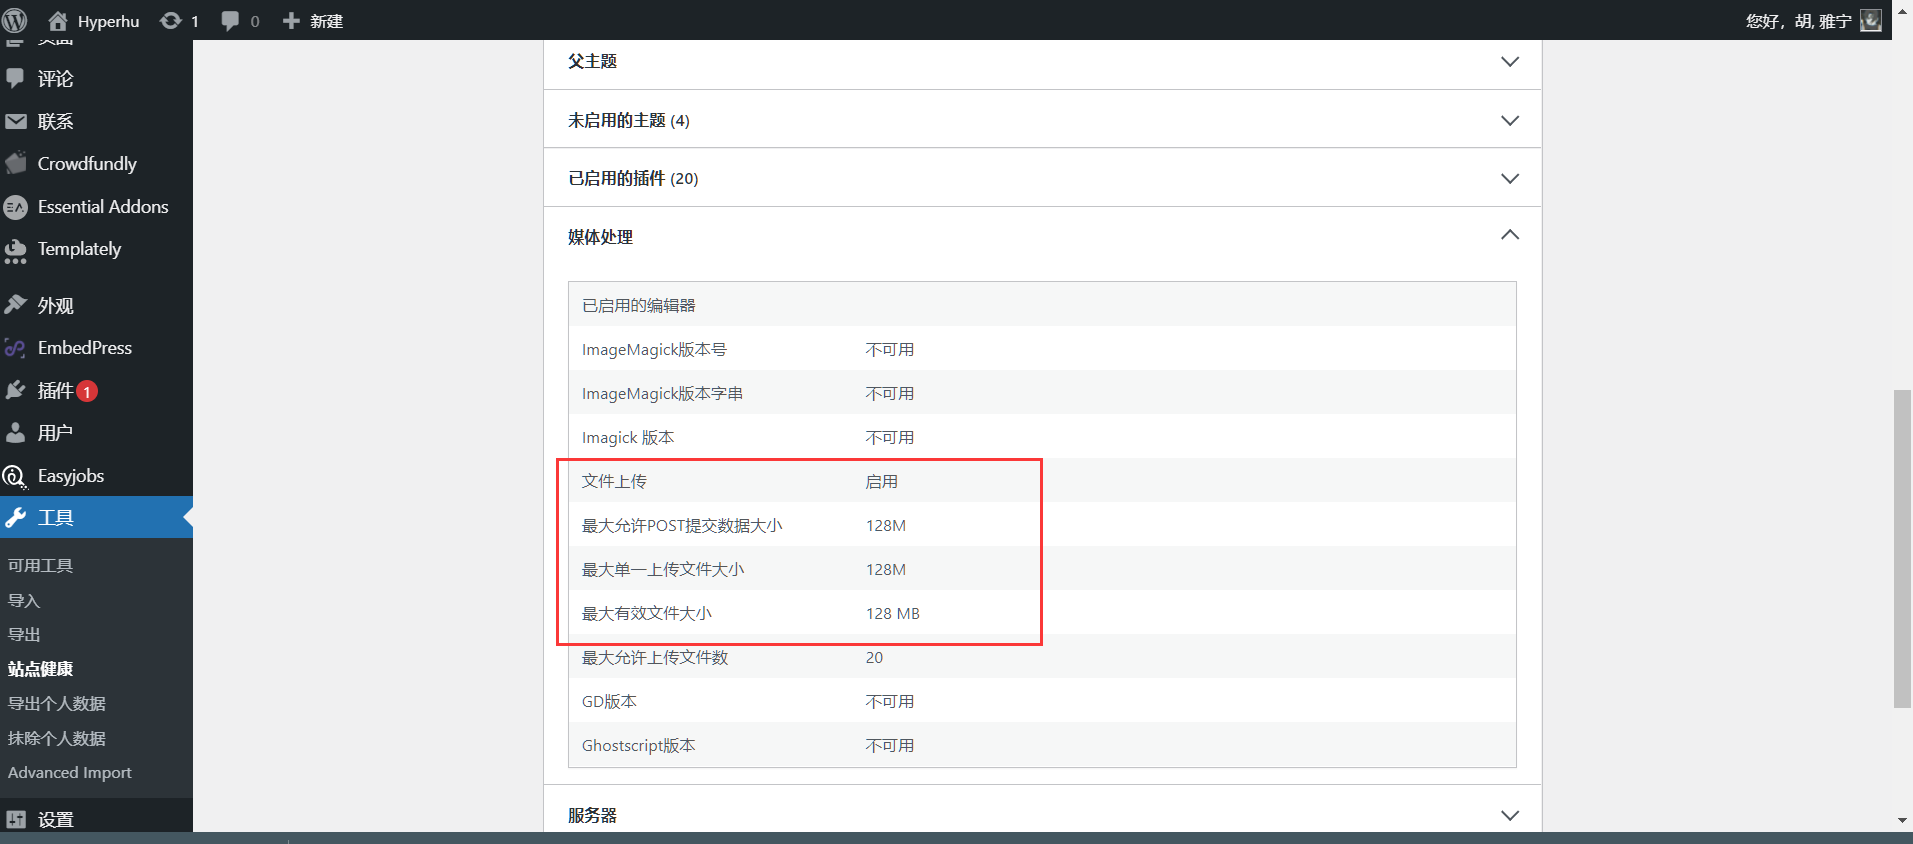The height and width of the screenshot is (844, 1913).
Task: Click the Templately cloud icon
Action: pyautogui.click(x=15, y=250)
